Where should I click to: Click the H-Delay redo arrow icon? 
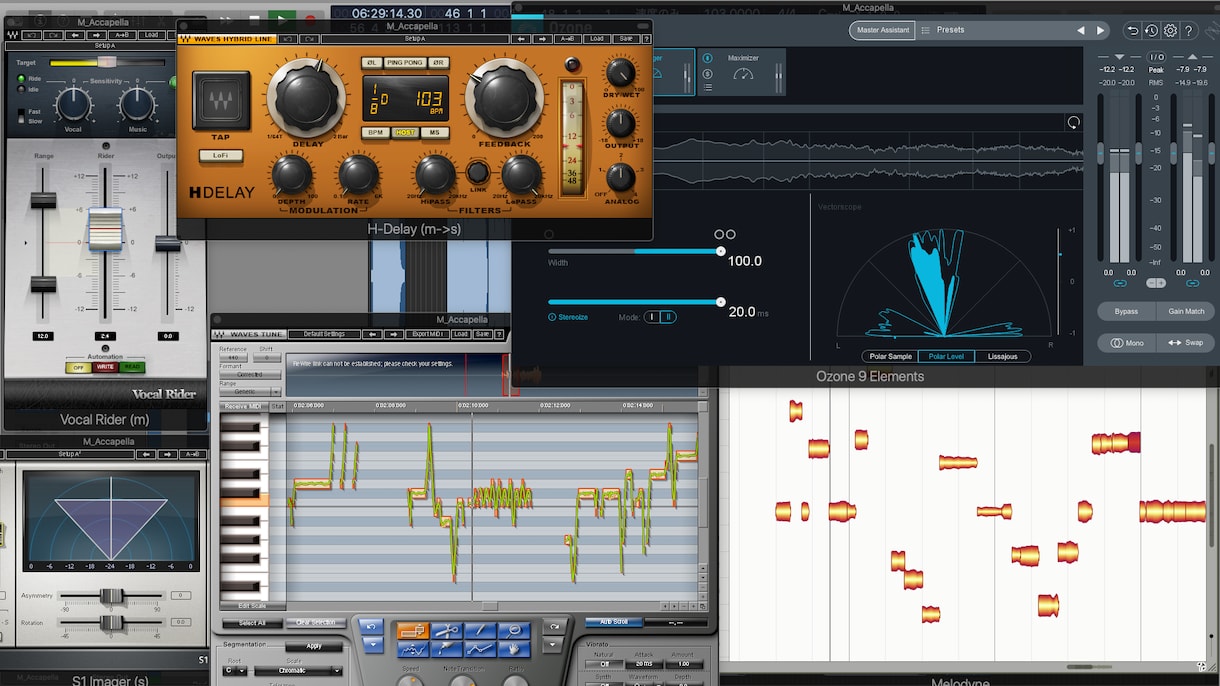(x=308, y=39)
